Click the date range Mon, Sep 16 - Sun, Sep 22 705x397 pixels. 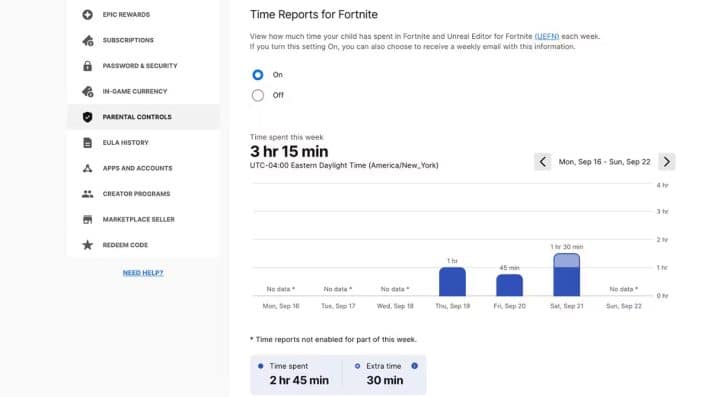coord(604,162)
